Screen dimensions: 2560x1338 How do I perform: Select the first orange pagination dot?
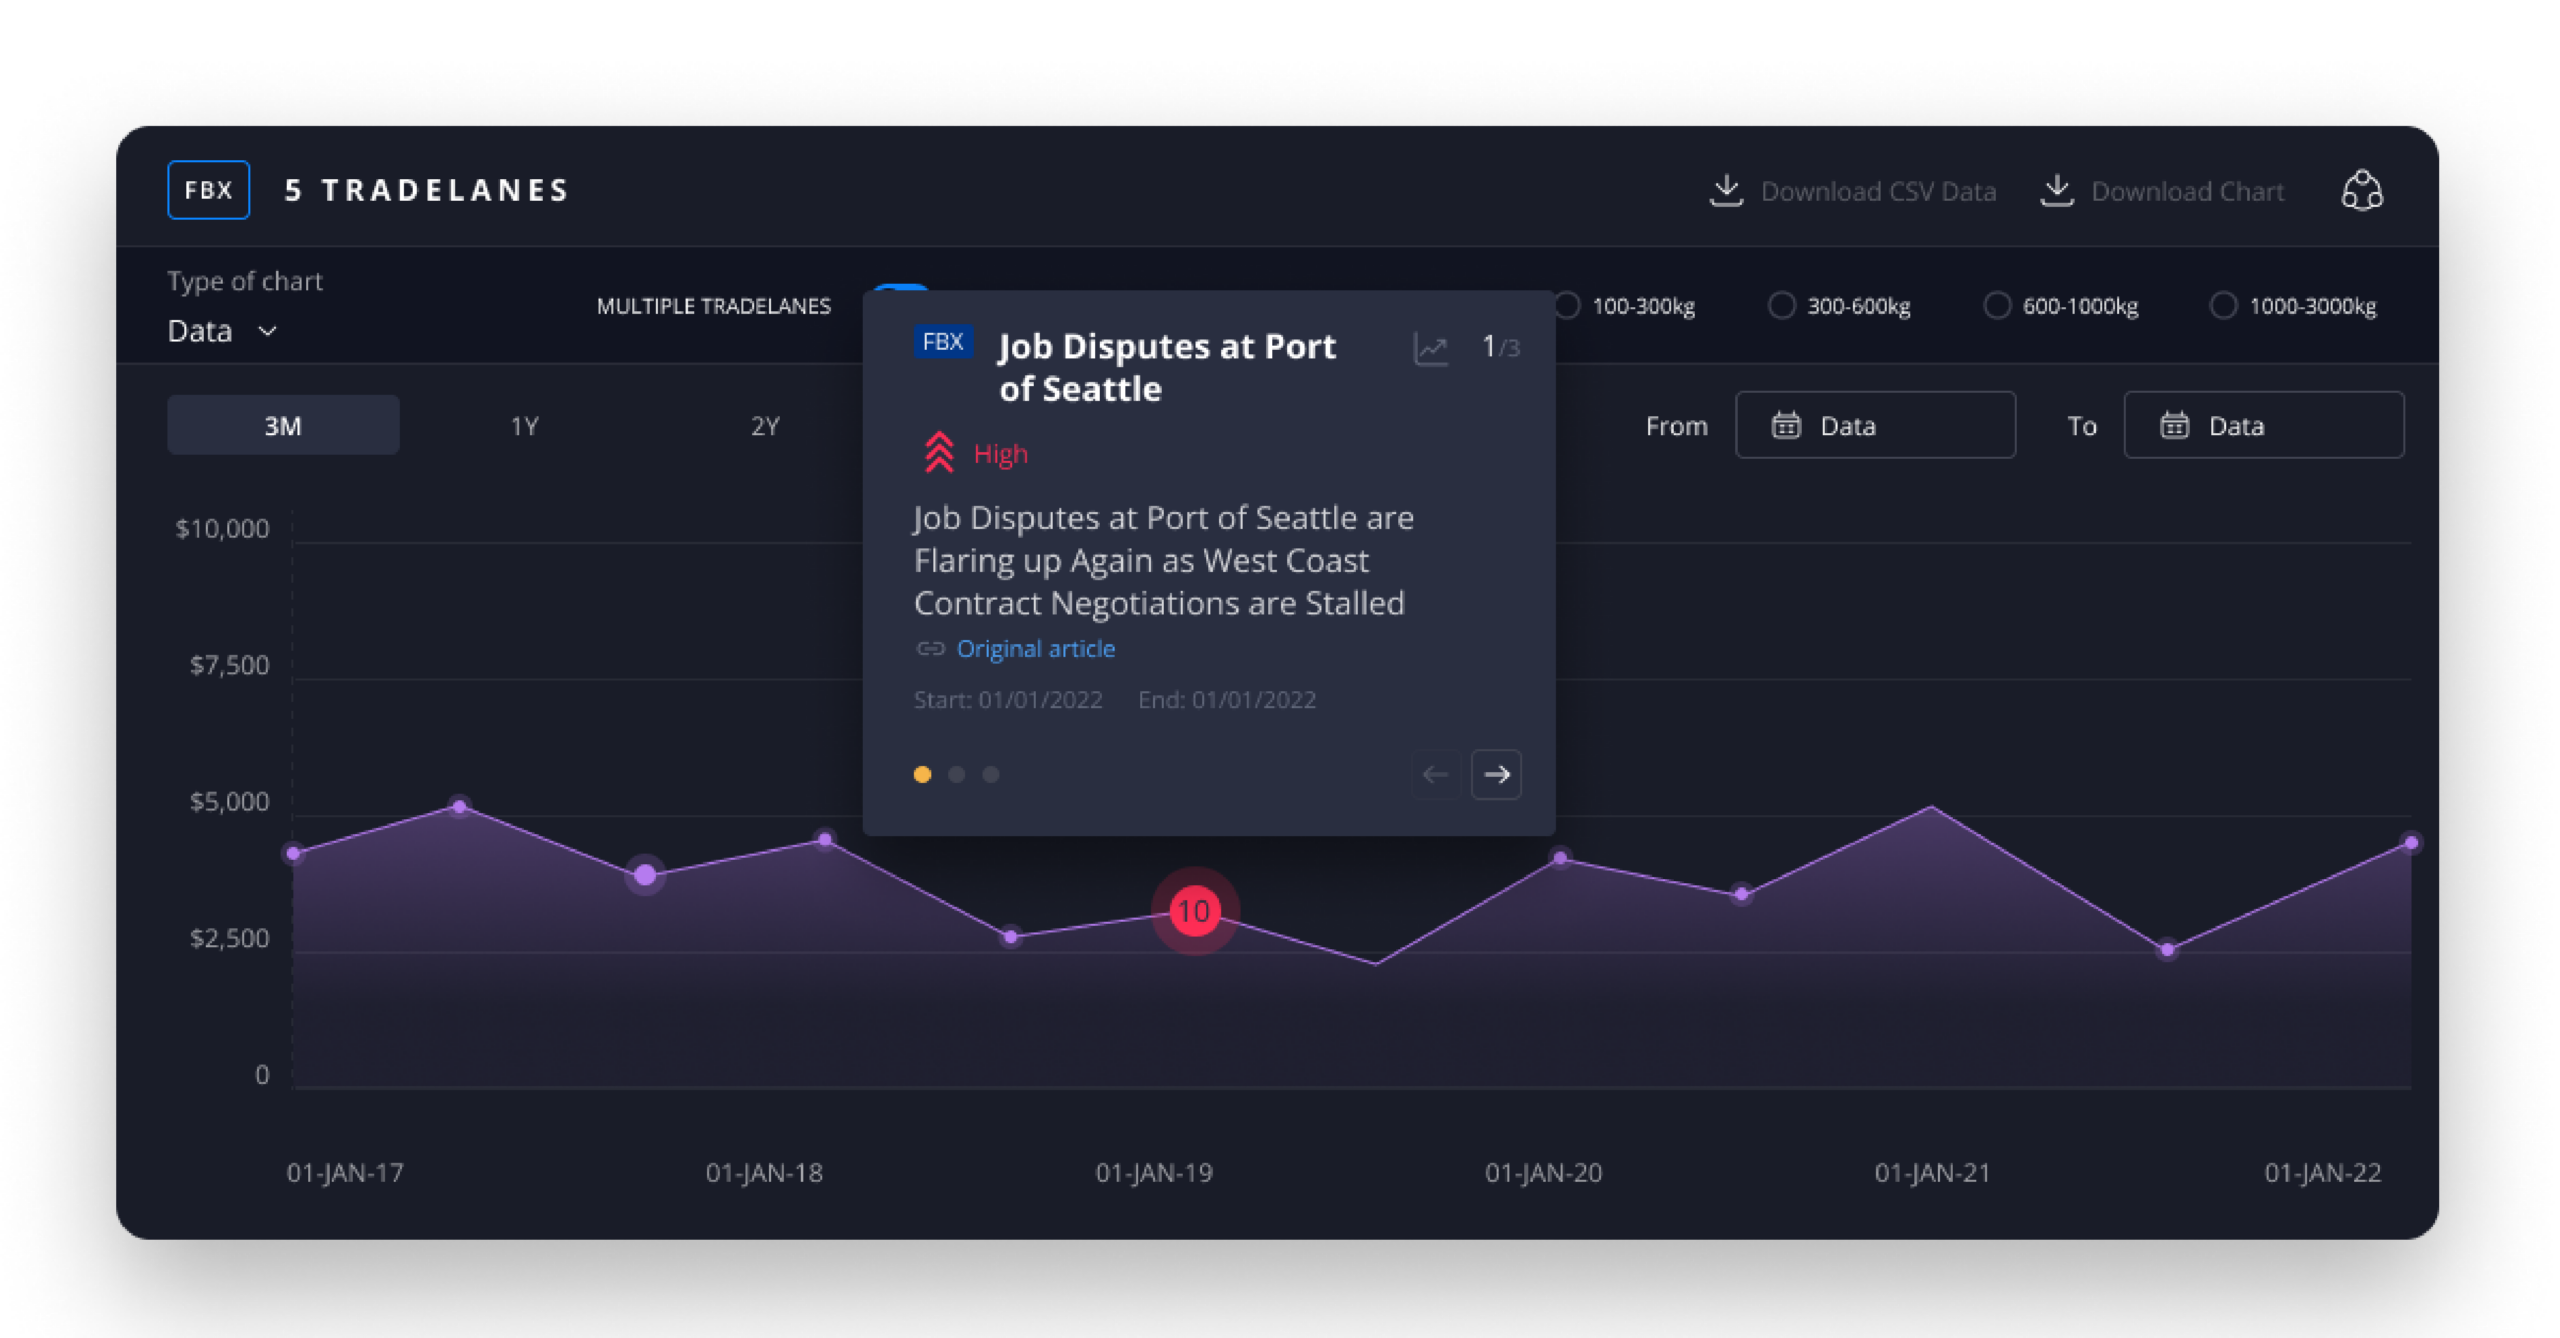click(x=922, y=775)
